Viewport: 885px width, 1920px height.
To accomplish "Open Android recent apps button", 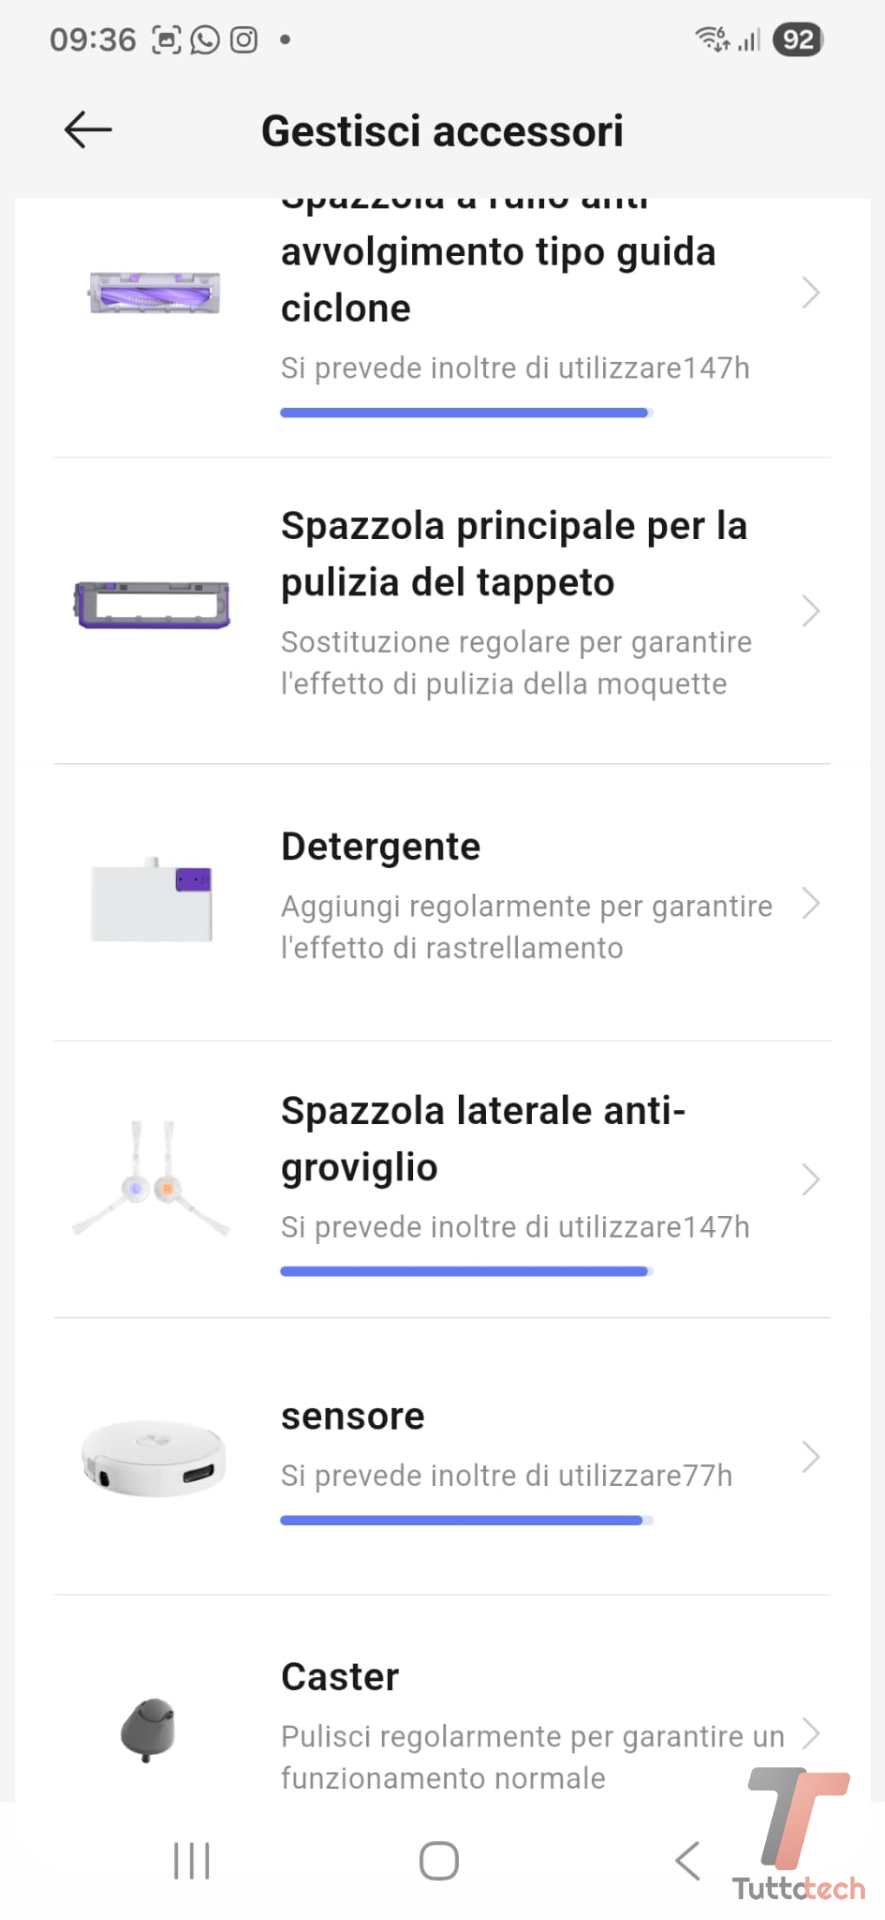I will 191,1861.
